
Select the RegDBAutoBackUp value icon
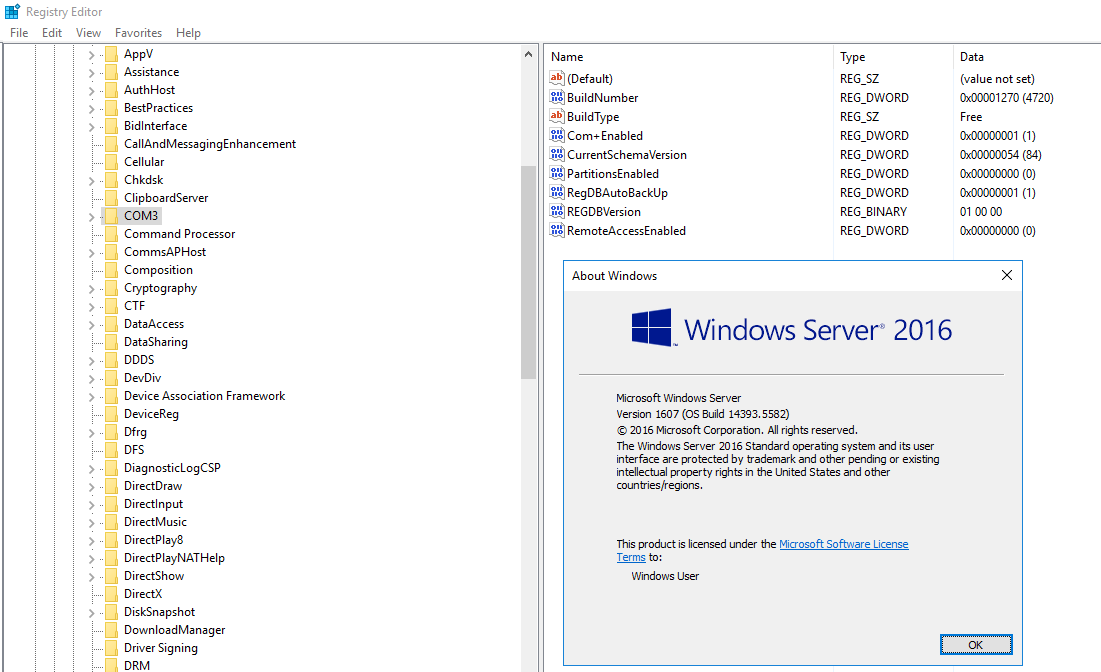pos(557,192)
